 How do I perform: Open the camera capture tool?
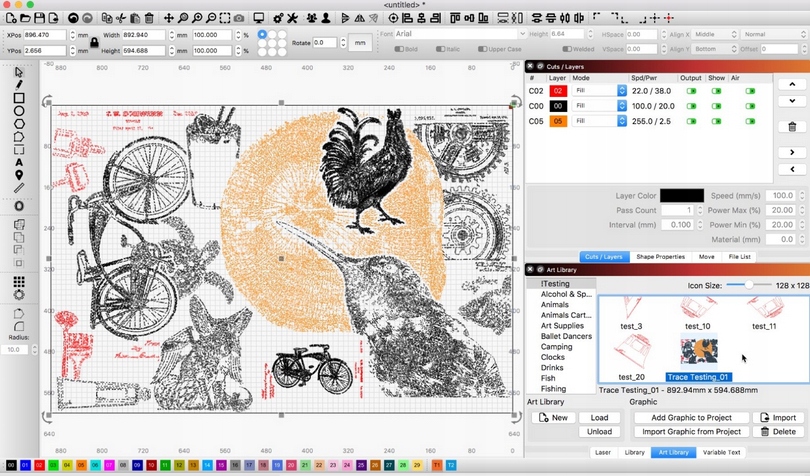click(238, 18)
